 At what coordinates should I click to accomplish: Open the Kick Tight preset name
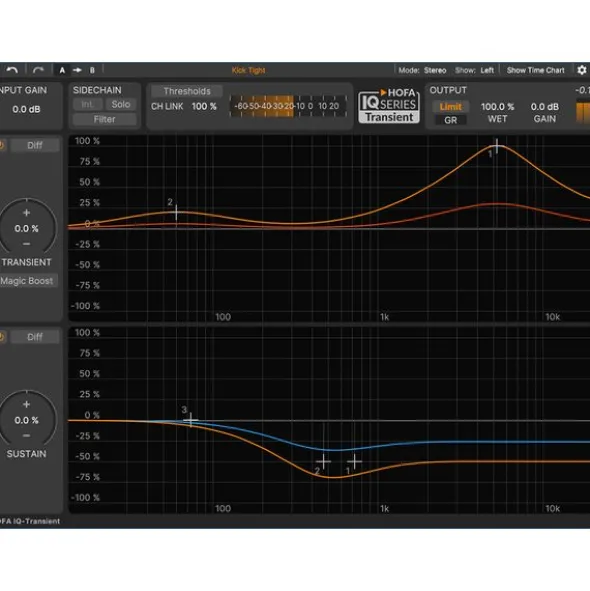[248, 70]
